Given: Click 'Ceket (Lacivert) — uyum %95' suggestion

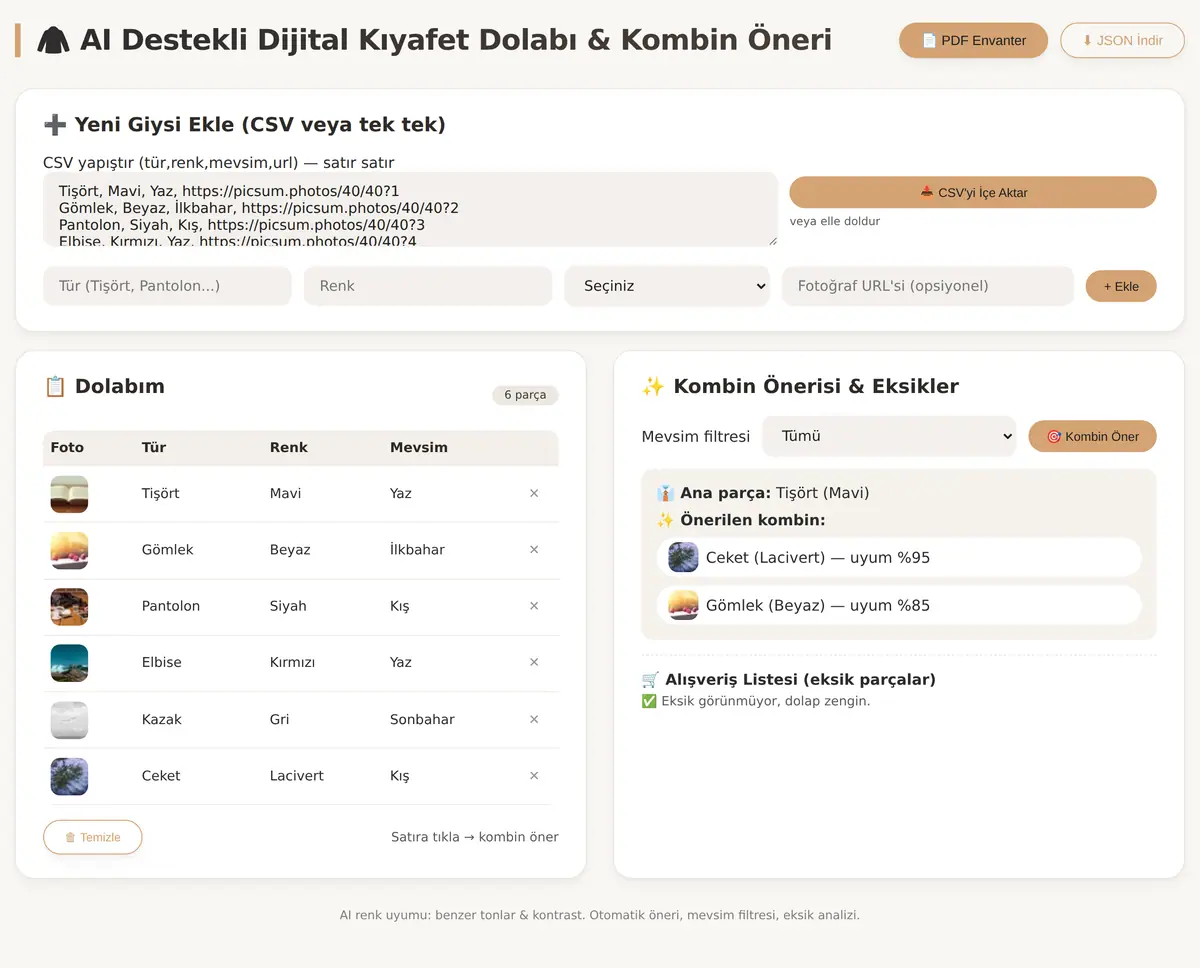Looking at the screenshot, I should pyautogui.click(x=899, y=557).
